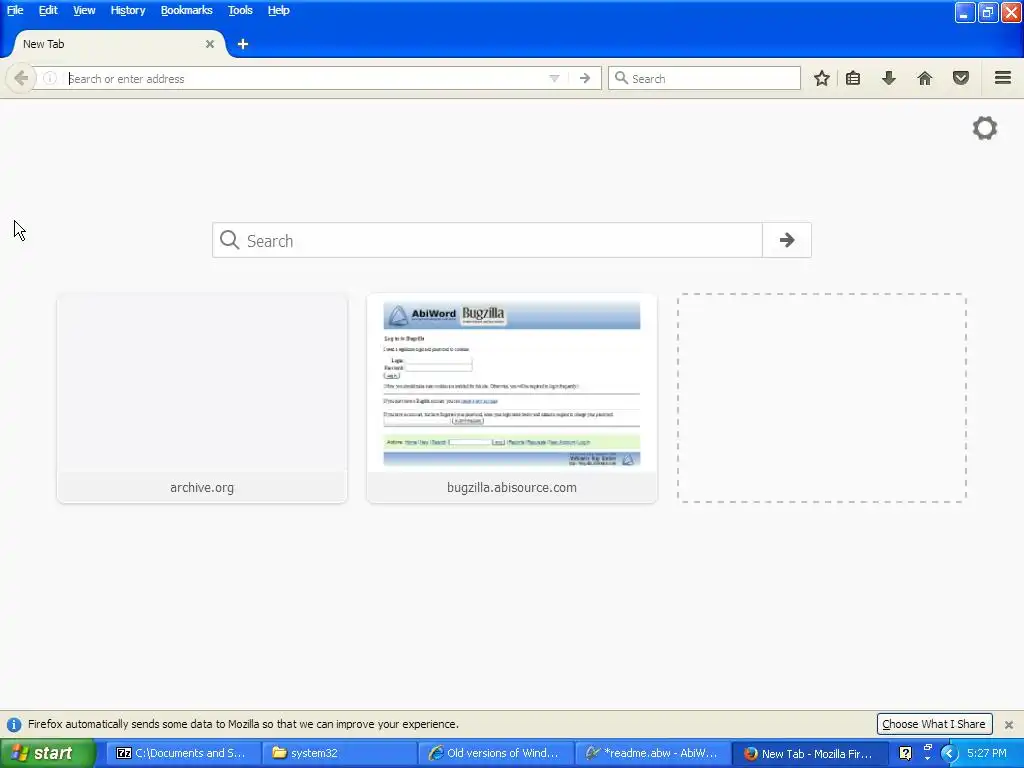Click the toolbar search magnifier icon
The height and width of the screenshot is (768, 1024).
[x=621, y=78]
